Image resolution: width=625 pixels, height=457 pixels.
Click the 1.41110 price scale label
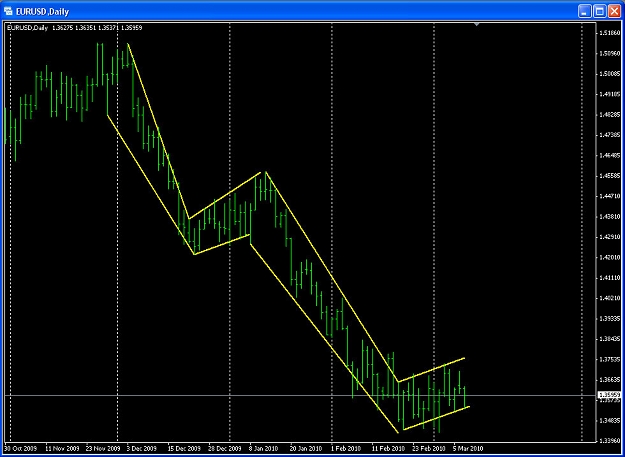(609, 278)
